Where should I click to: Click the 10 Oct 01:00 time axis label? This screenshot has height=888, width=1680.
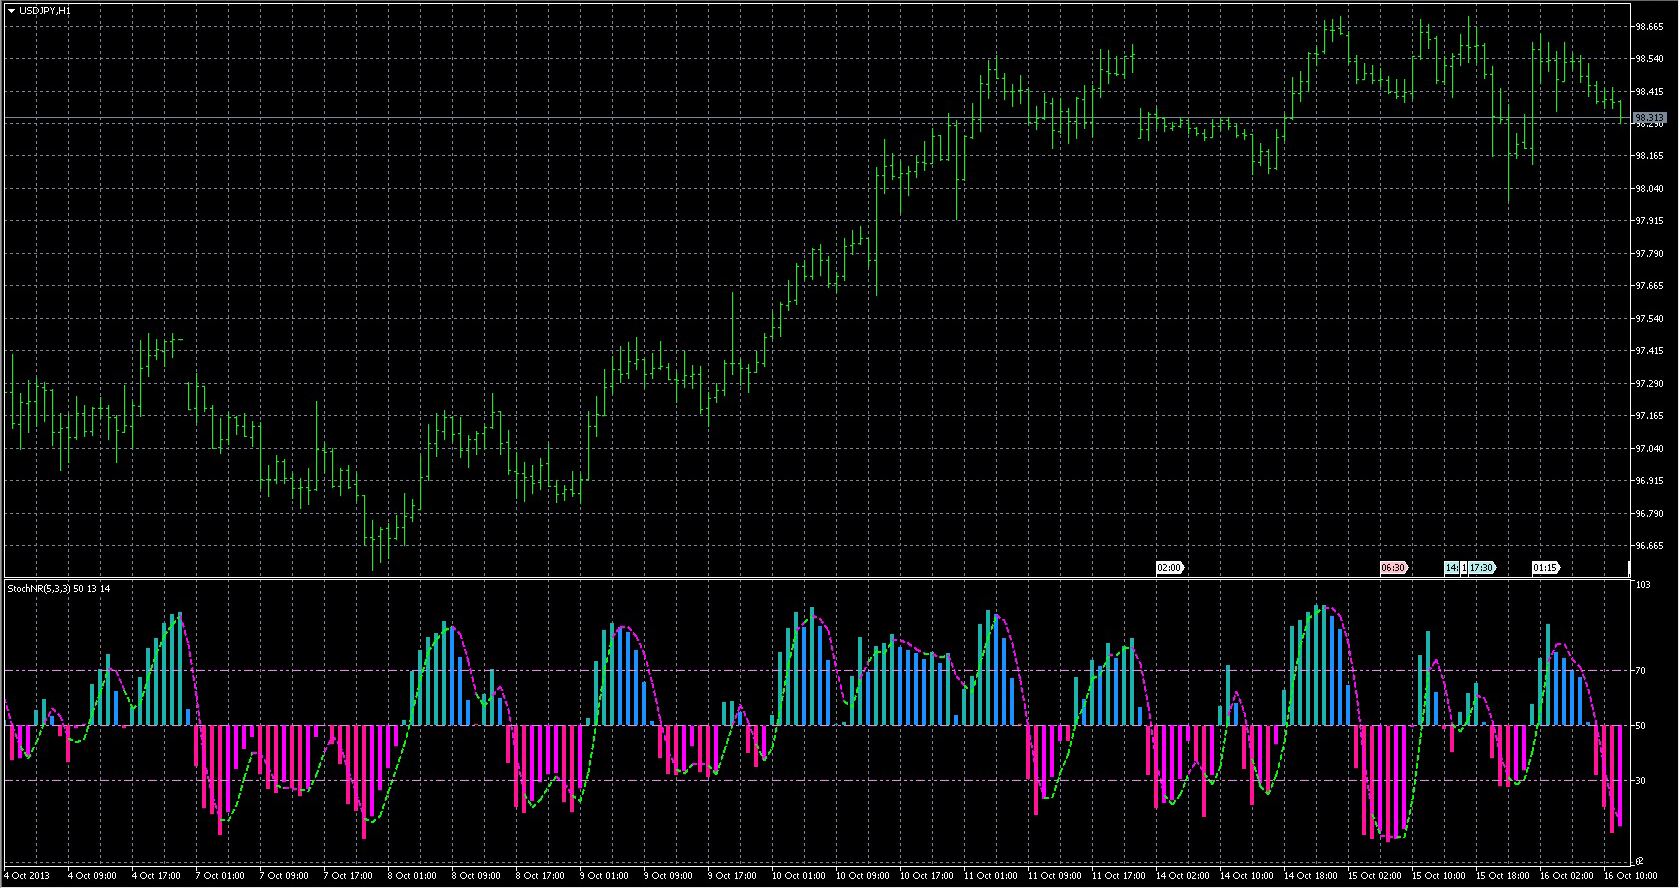[799, 876]
